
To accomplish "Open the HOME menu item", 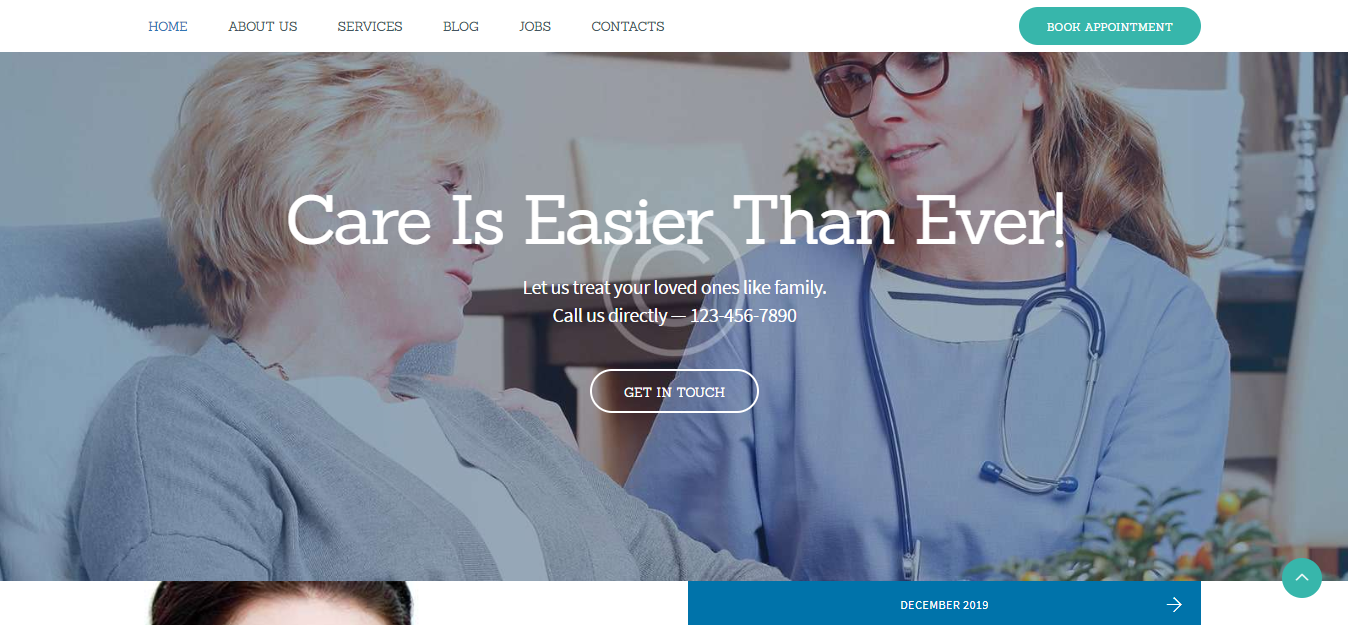I will coord(168,26).
